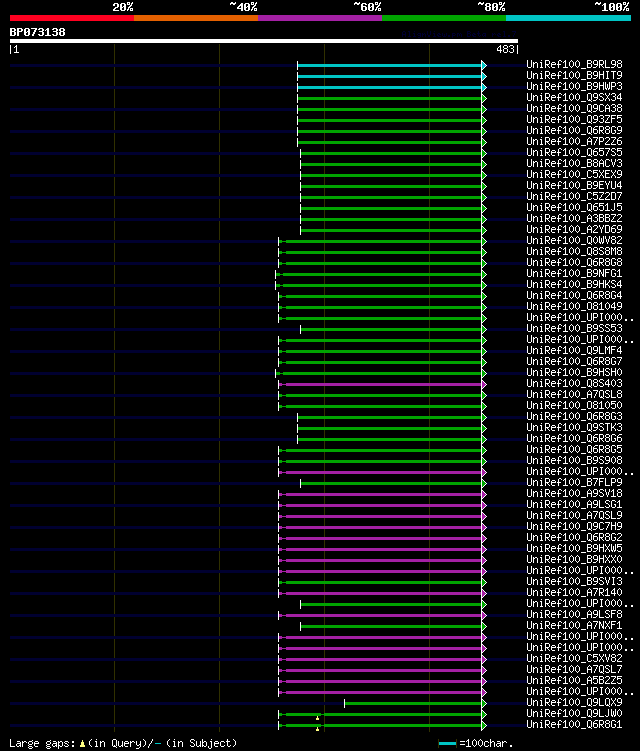Click the yellow gap marker in the Q6R8G1 row
Viewport: 640px width, 751px height.
317,729
